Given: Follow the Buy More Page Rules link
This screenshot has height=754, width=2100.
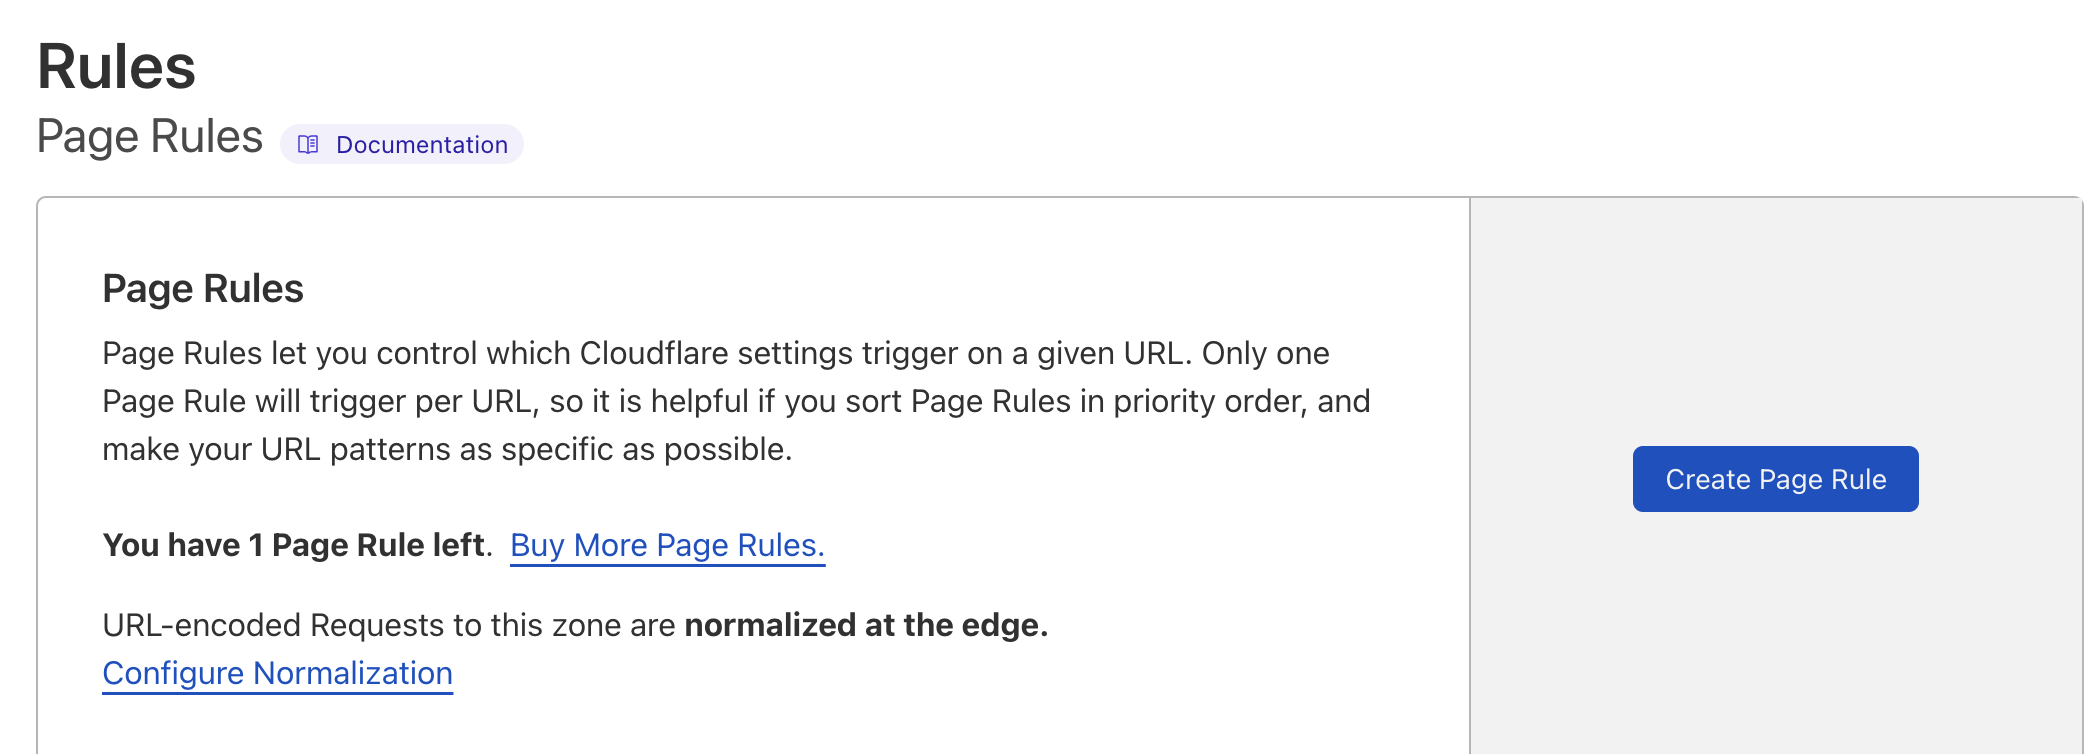Looking at the screenshot, I should coord(667,545).
